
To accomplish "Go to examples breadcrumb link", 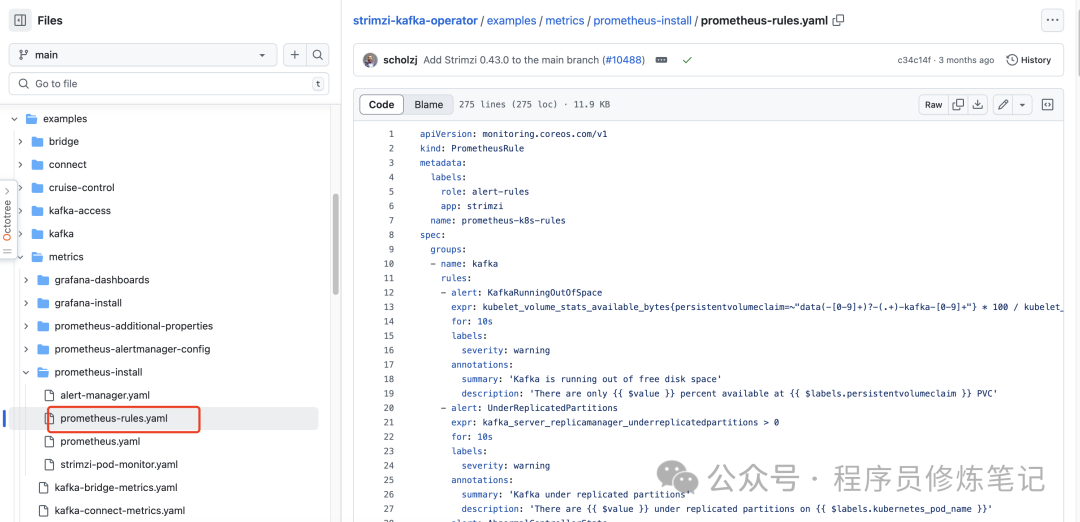I will 511,20.
